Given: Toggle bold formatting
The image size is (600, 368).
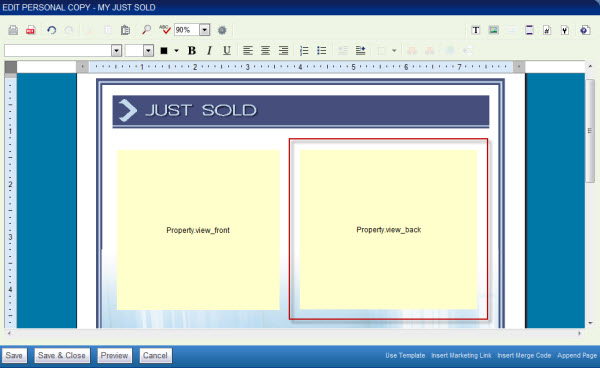Looking at the screenshot, I should (192, 50).
